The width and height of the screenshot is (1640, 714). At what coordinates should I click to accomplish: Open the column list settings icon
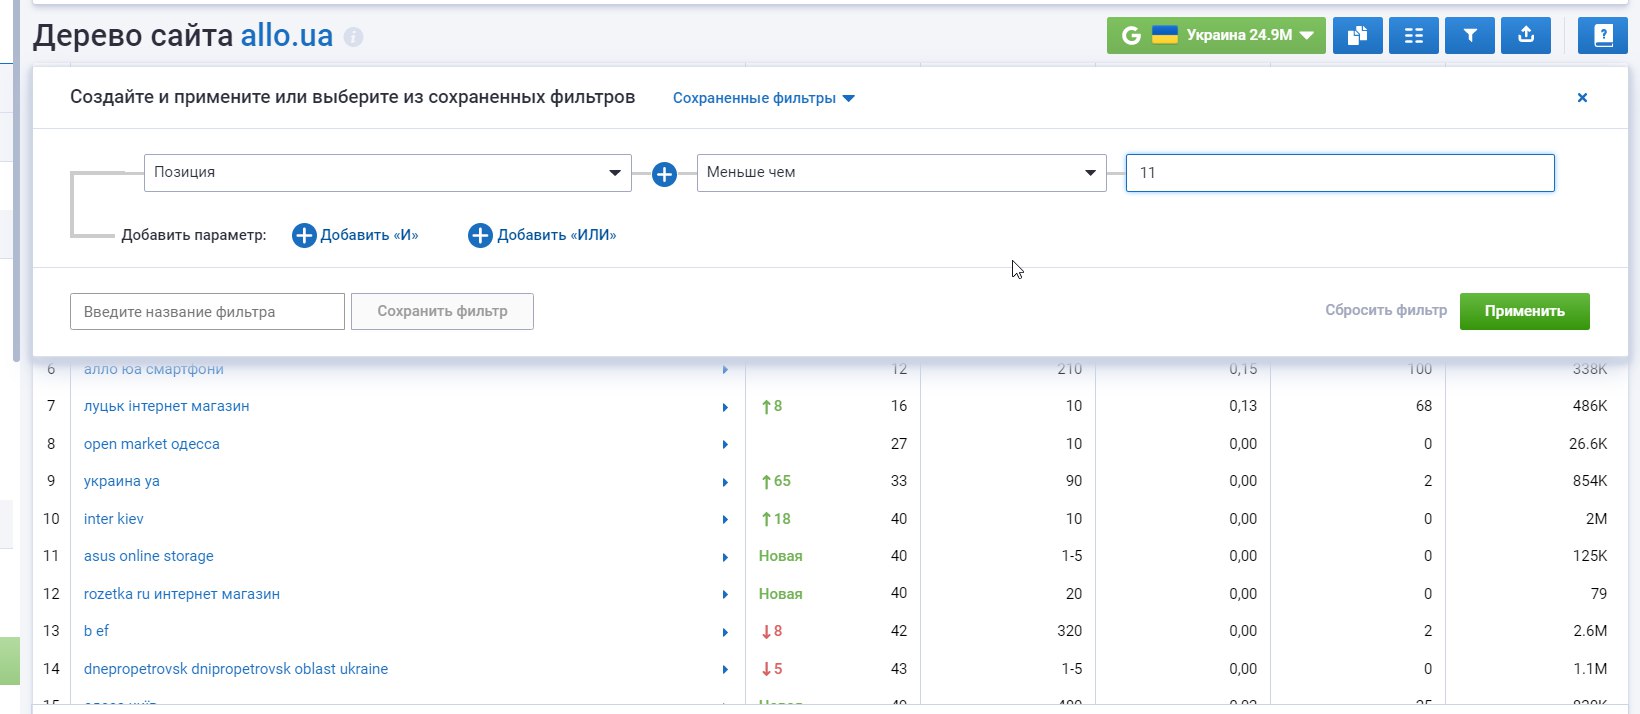[x=1413, y=36]
